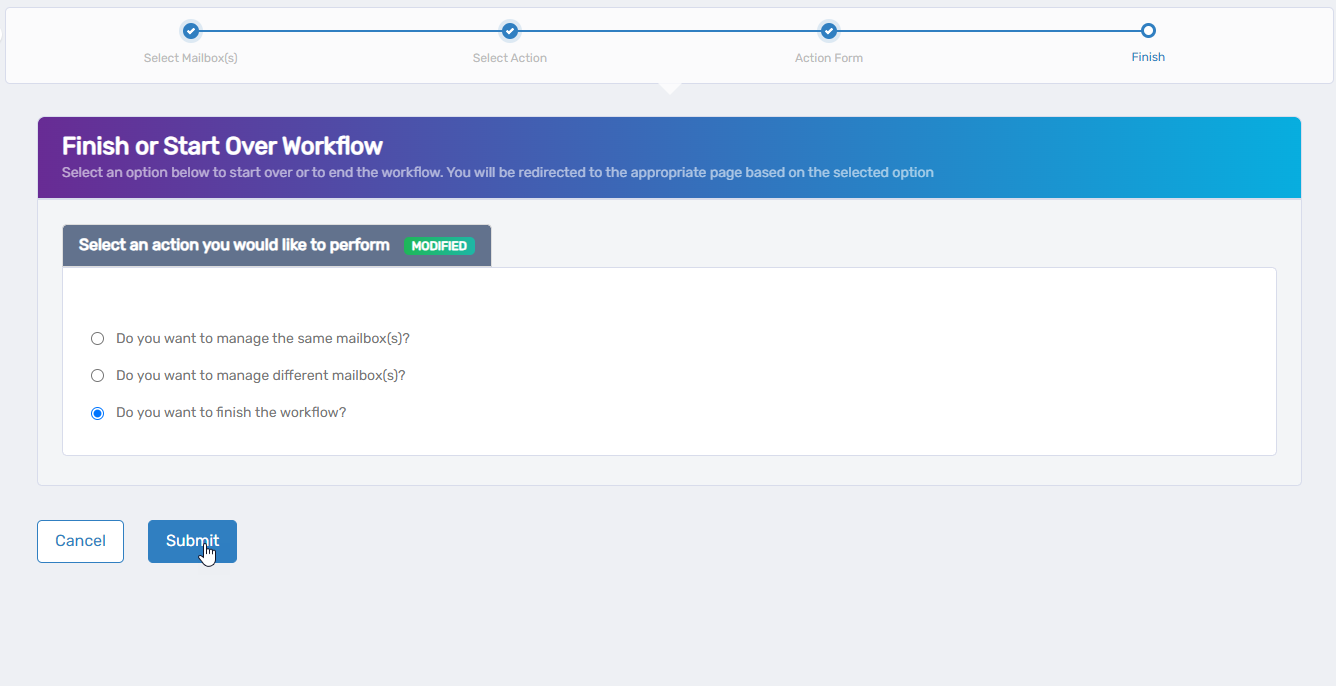Go to the 'Select Mailbox(s)' step label
This screenshot has height=686, width=1336.
(191, 58)
